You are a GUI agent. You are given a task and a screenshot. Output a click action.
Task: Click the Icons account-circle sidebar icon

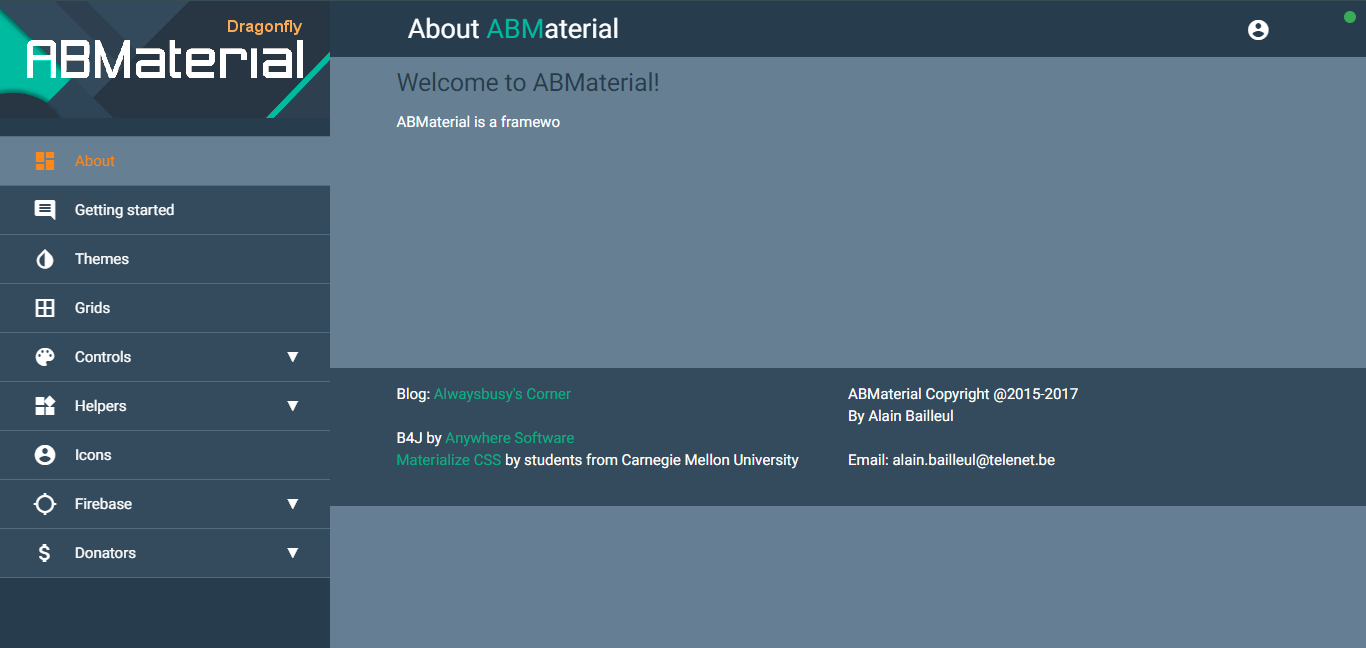pos(45,455)
